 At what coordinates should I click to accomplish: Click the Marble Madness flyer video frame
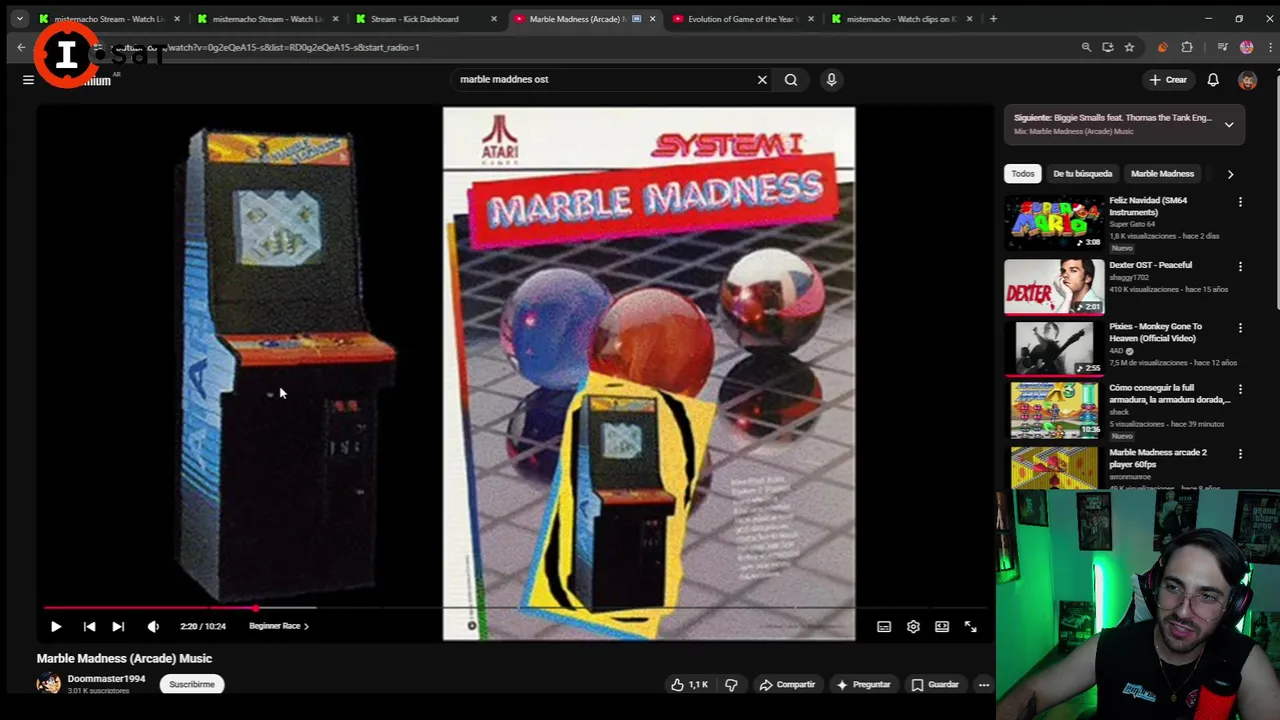[x=649, y=373]
